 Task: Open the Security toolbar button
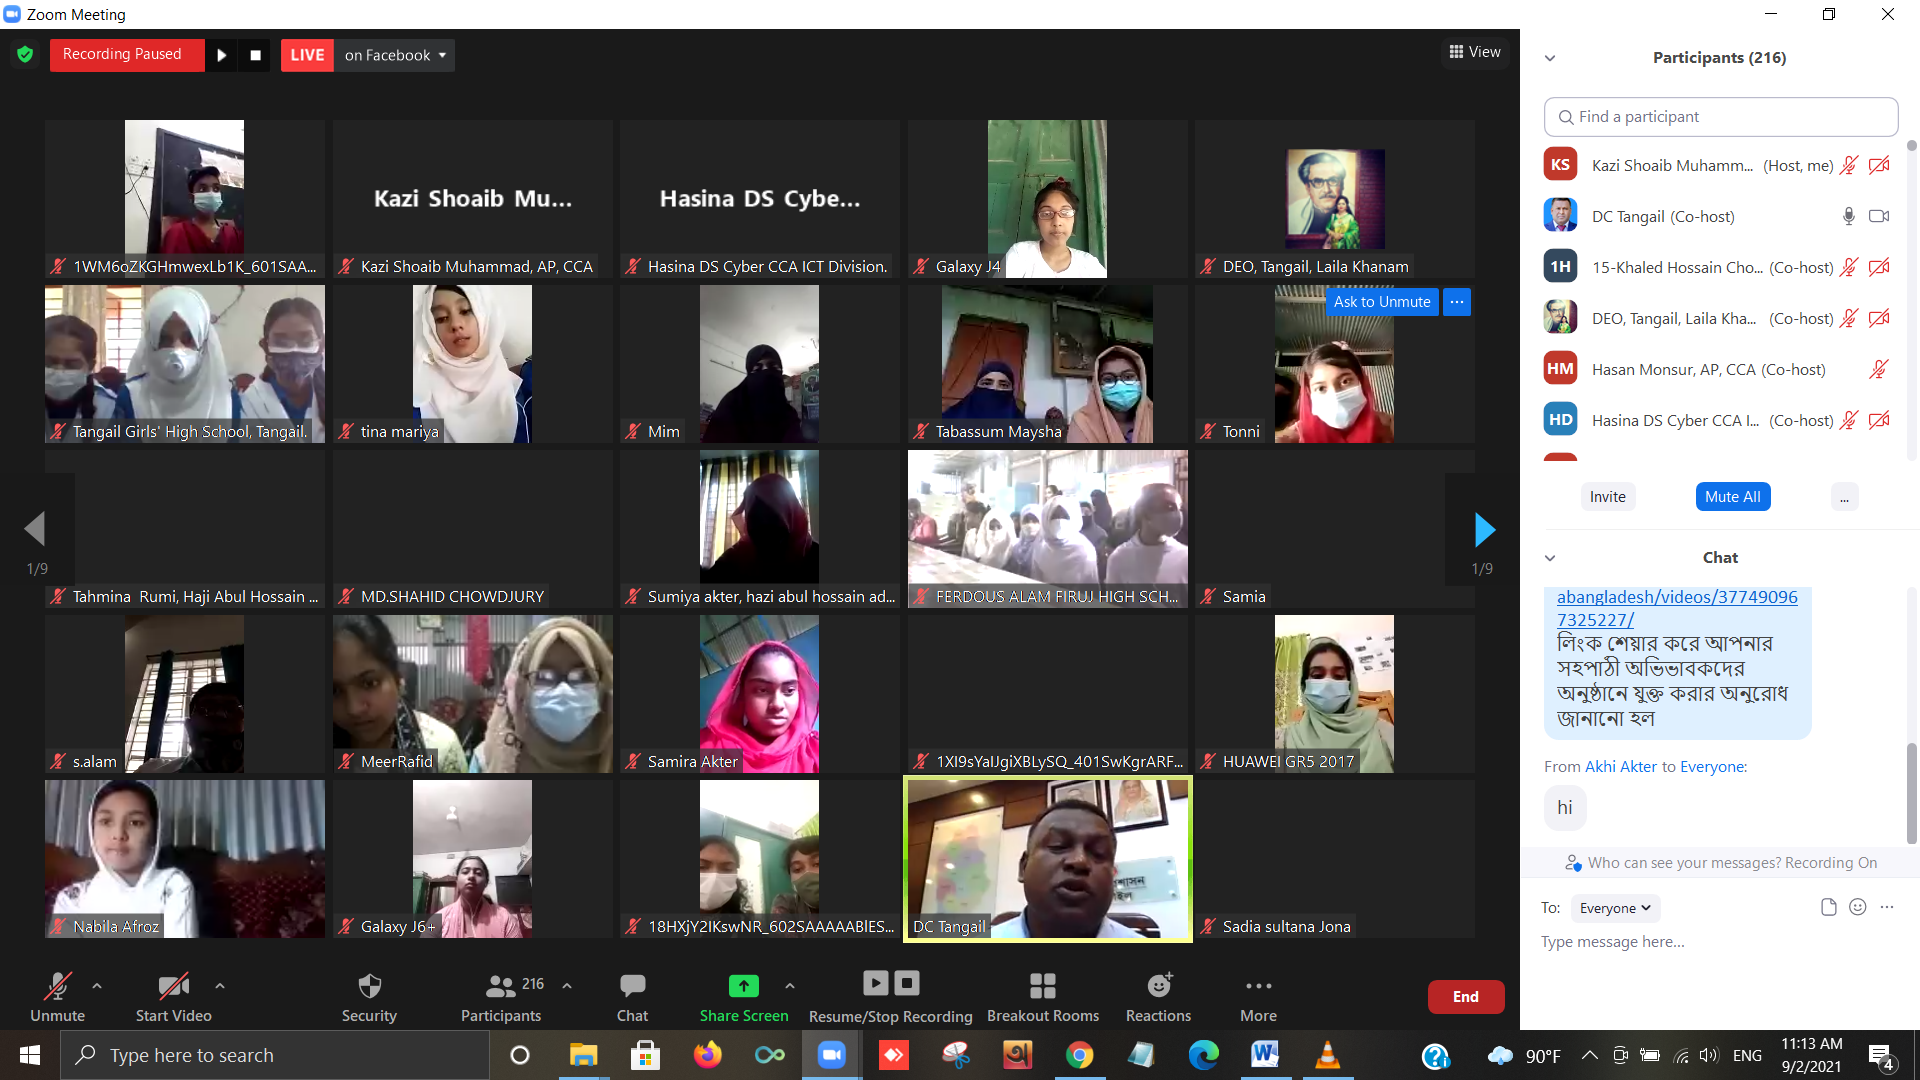click(369, 998)
